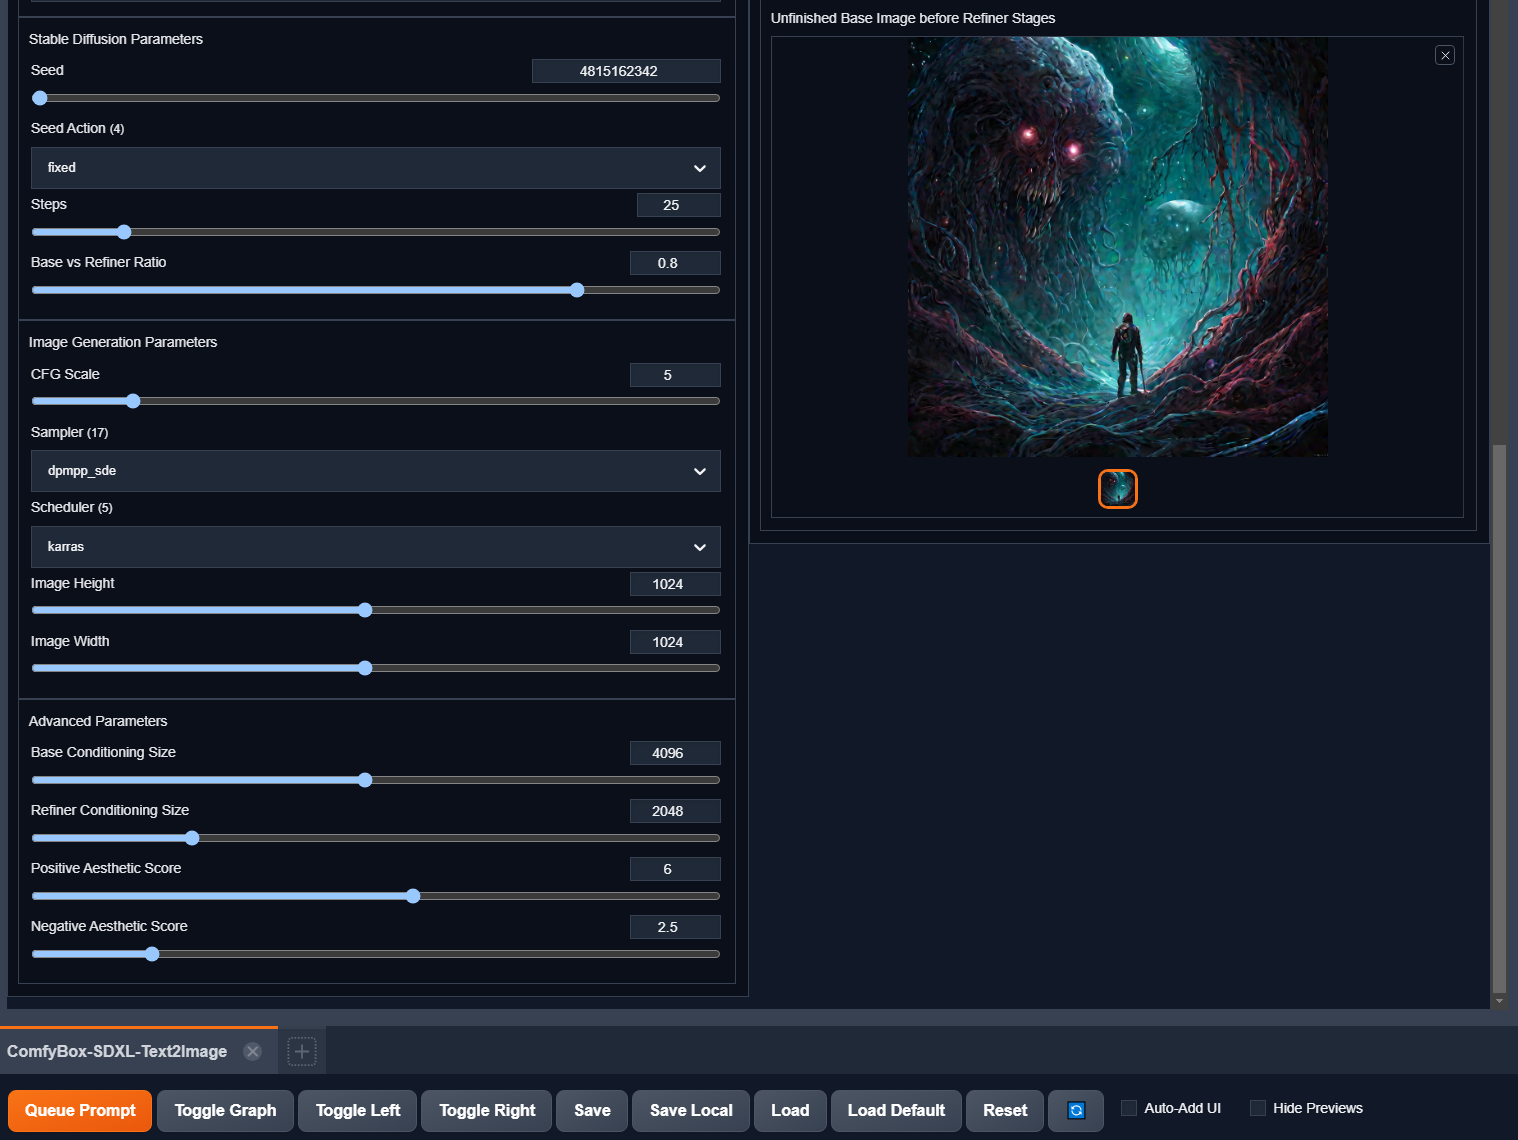This screenshot has width=1518, height=1140.
Task: Open the Seed Action dropdown
Action: point(376,168)
